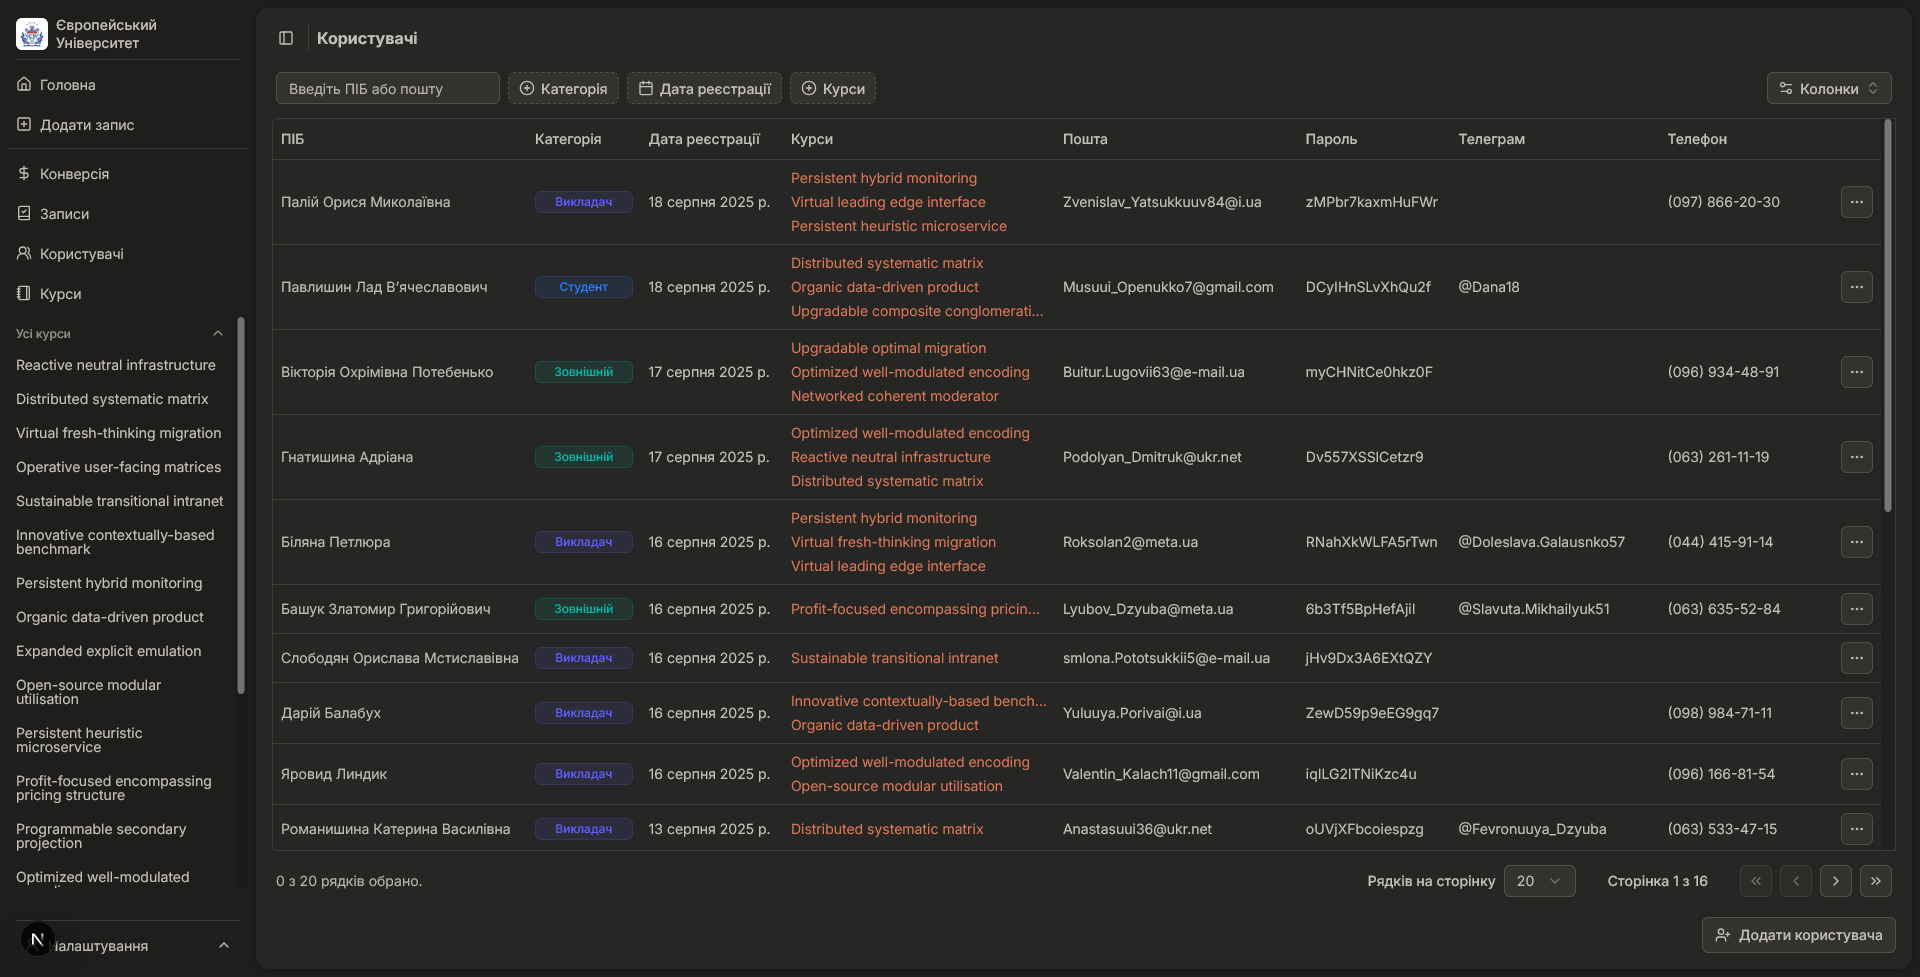Collapse the Усі курси section
The height and width of the screenshot is (977, 1920).
coord(217,334)
